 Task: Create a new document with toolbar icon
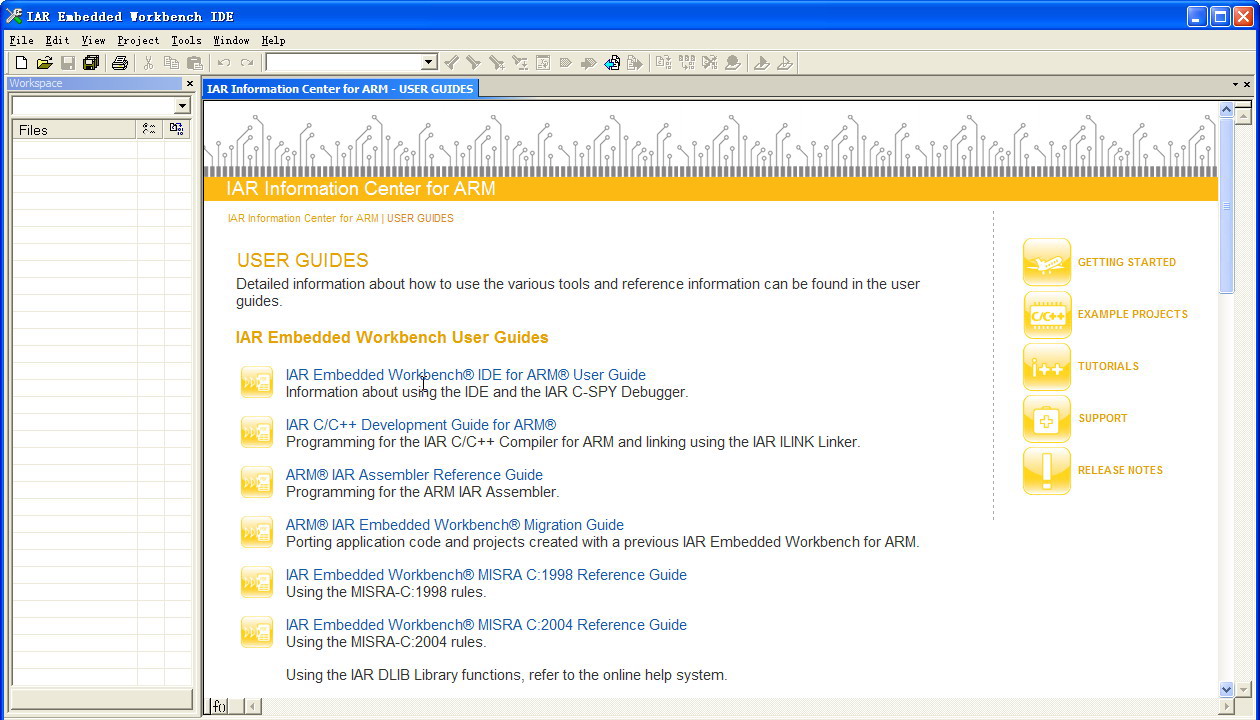click(x=21, y=63)
